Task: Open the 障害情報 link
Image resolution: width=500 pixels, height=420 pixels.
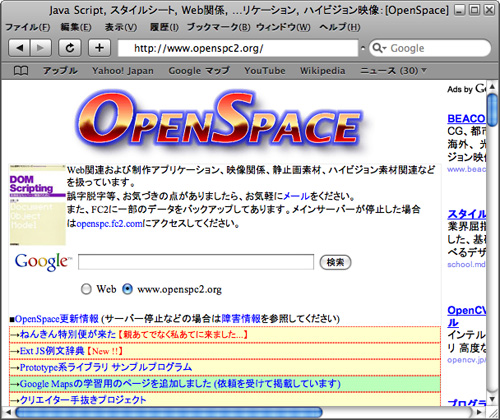Action: click(x=241, y=319)
